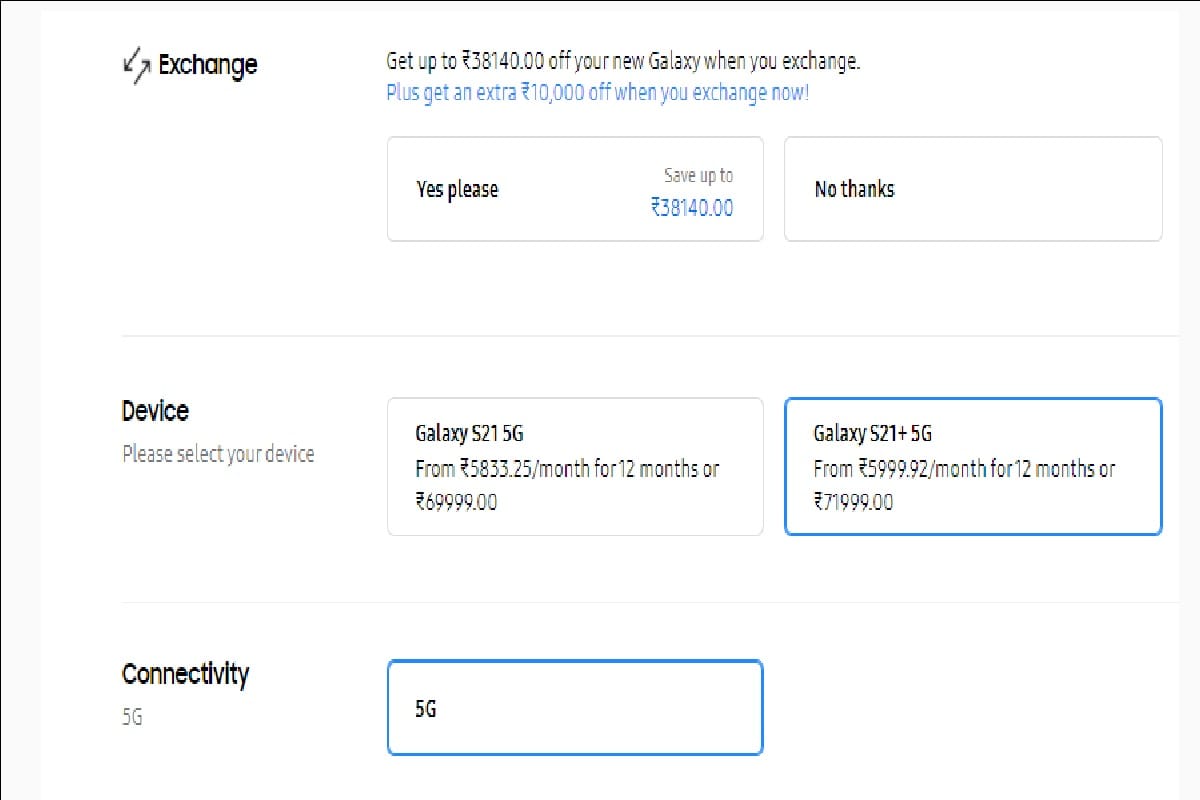Click the "Please select your device" hint text
Screen dimensions: 1200x800
(x=218, y=454)
